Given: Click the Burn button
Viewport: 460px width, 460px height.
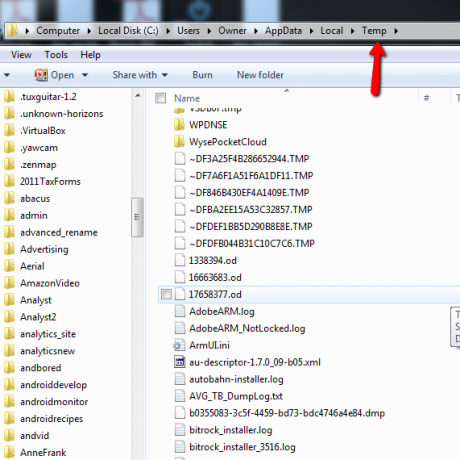Looking at the screenshot, I should (x=202, y=75).
